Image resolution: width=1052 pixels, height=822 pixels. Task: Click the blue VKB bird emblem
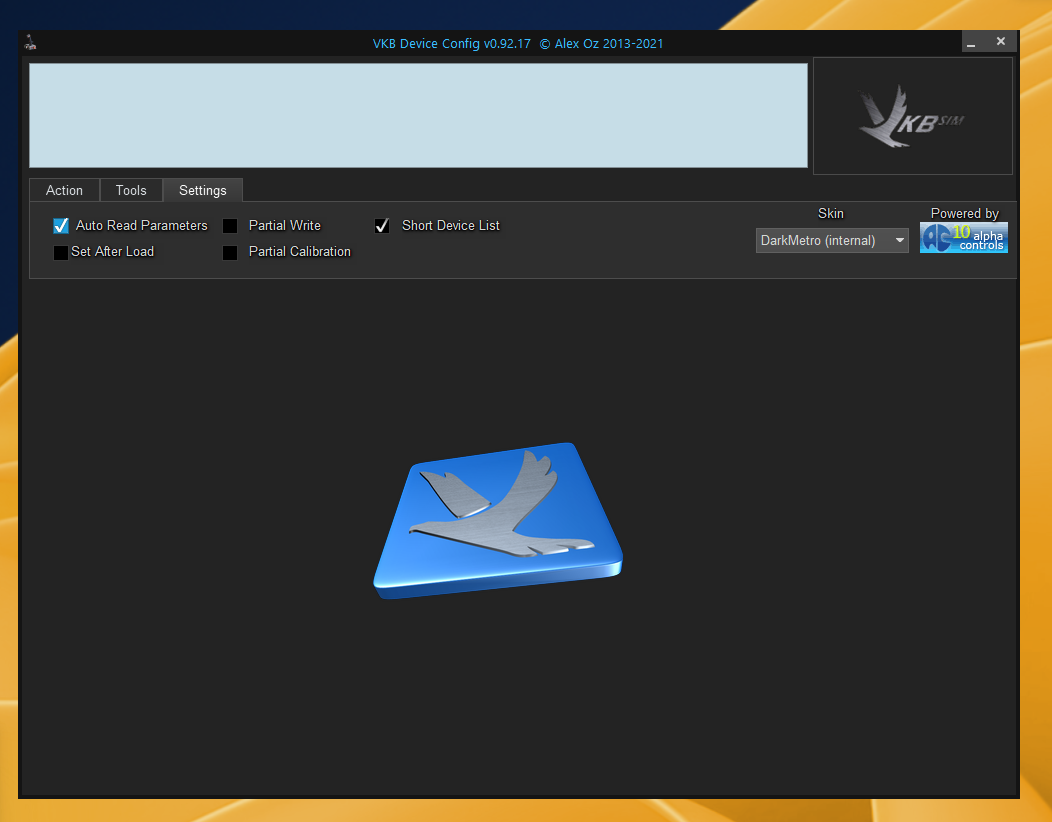coord(498,520)
